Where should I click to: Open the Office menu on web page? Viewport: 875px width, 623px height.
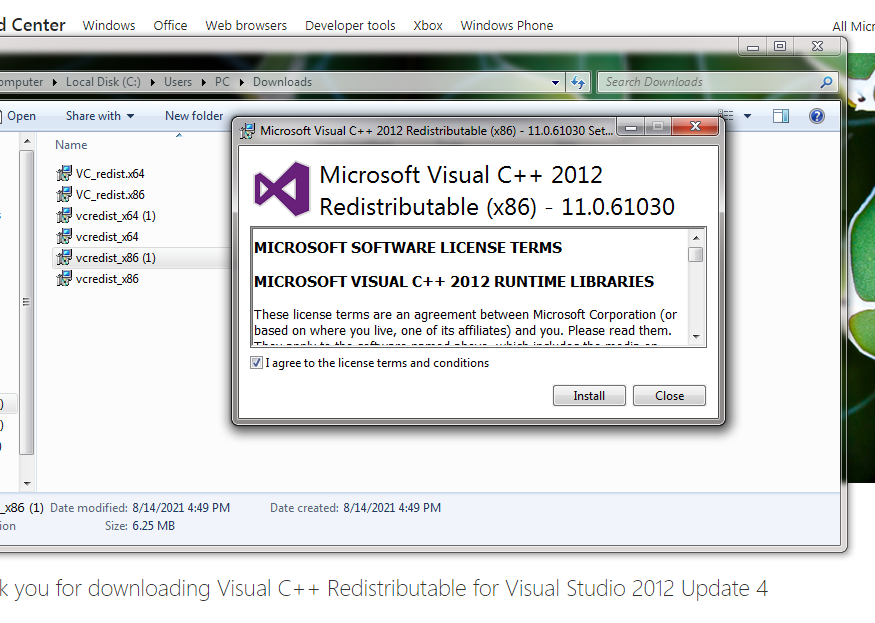click(x=170, y=26)
